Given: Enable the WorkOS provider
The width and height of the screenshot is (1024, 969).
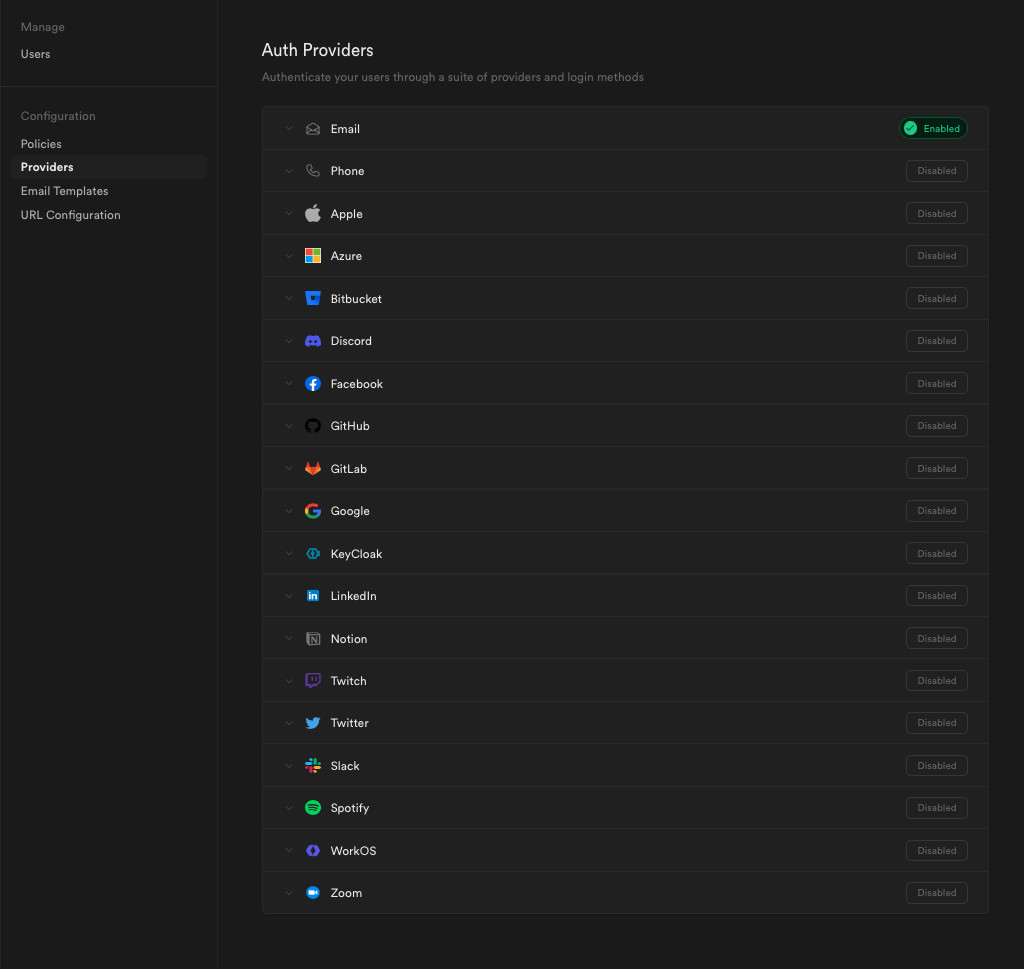Looking at the screenshot, I should click(x=936, y=850).
